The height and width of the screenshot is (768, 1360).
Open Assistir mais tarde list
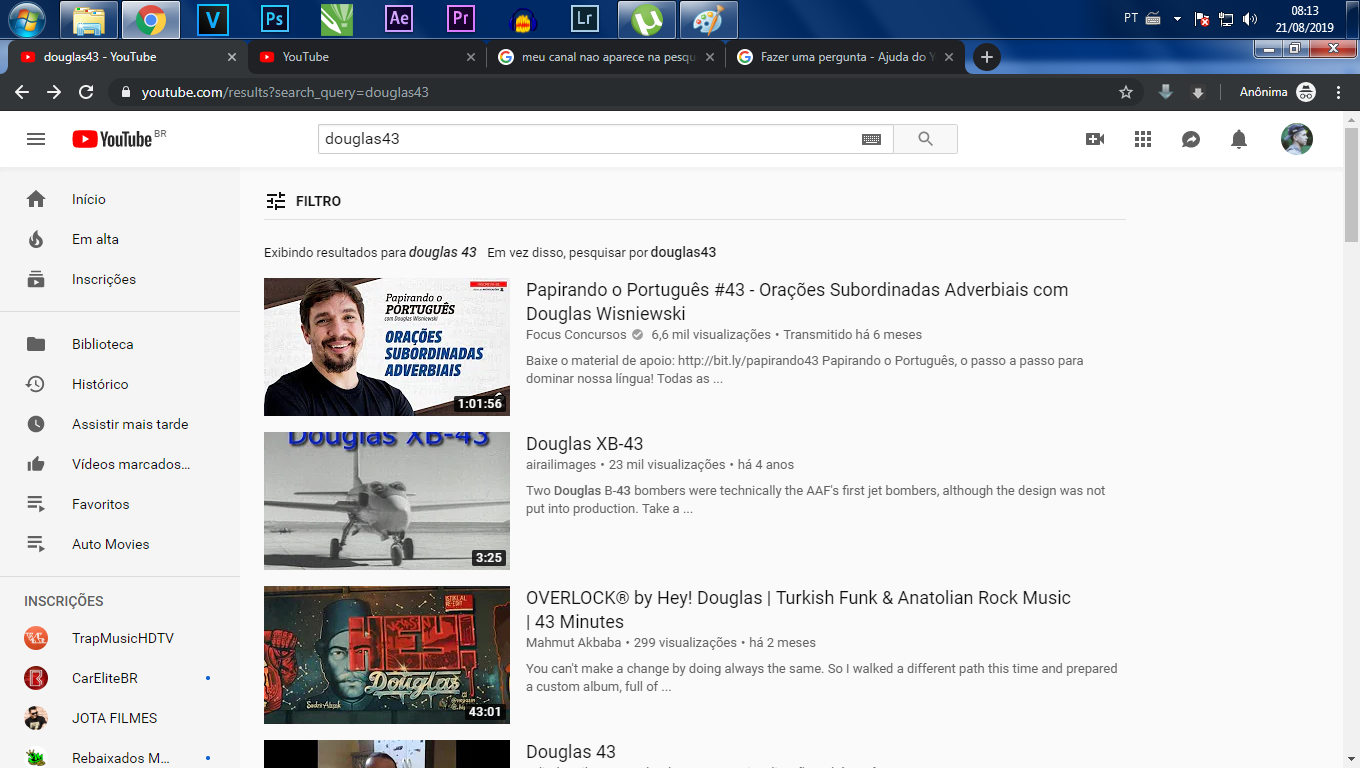coord(120,424)
